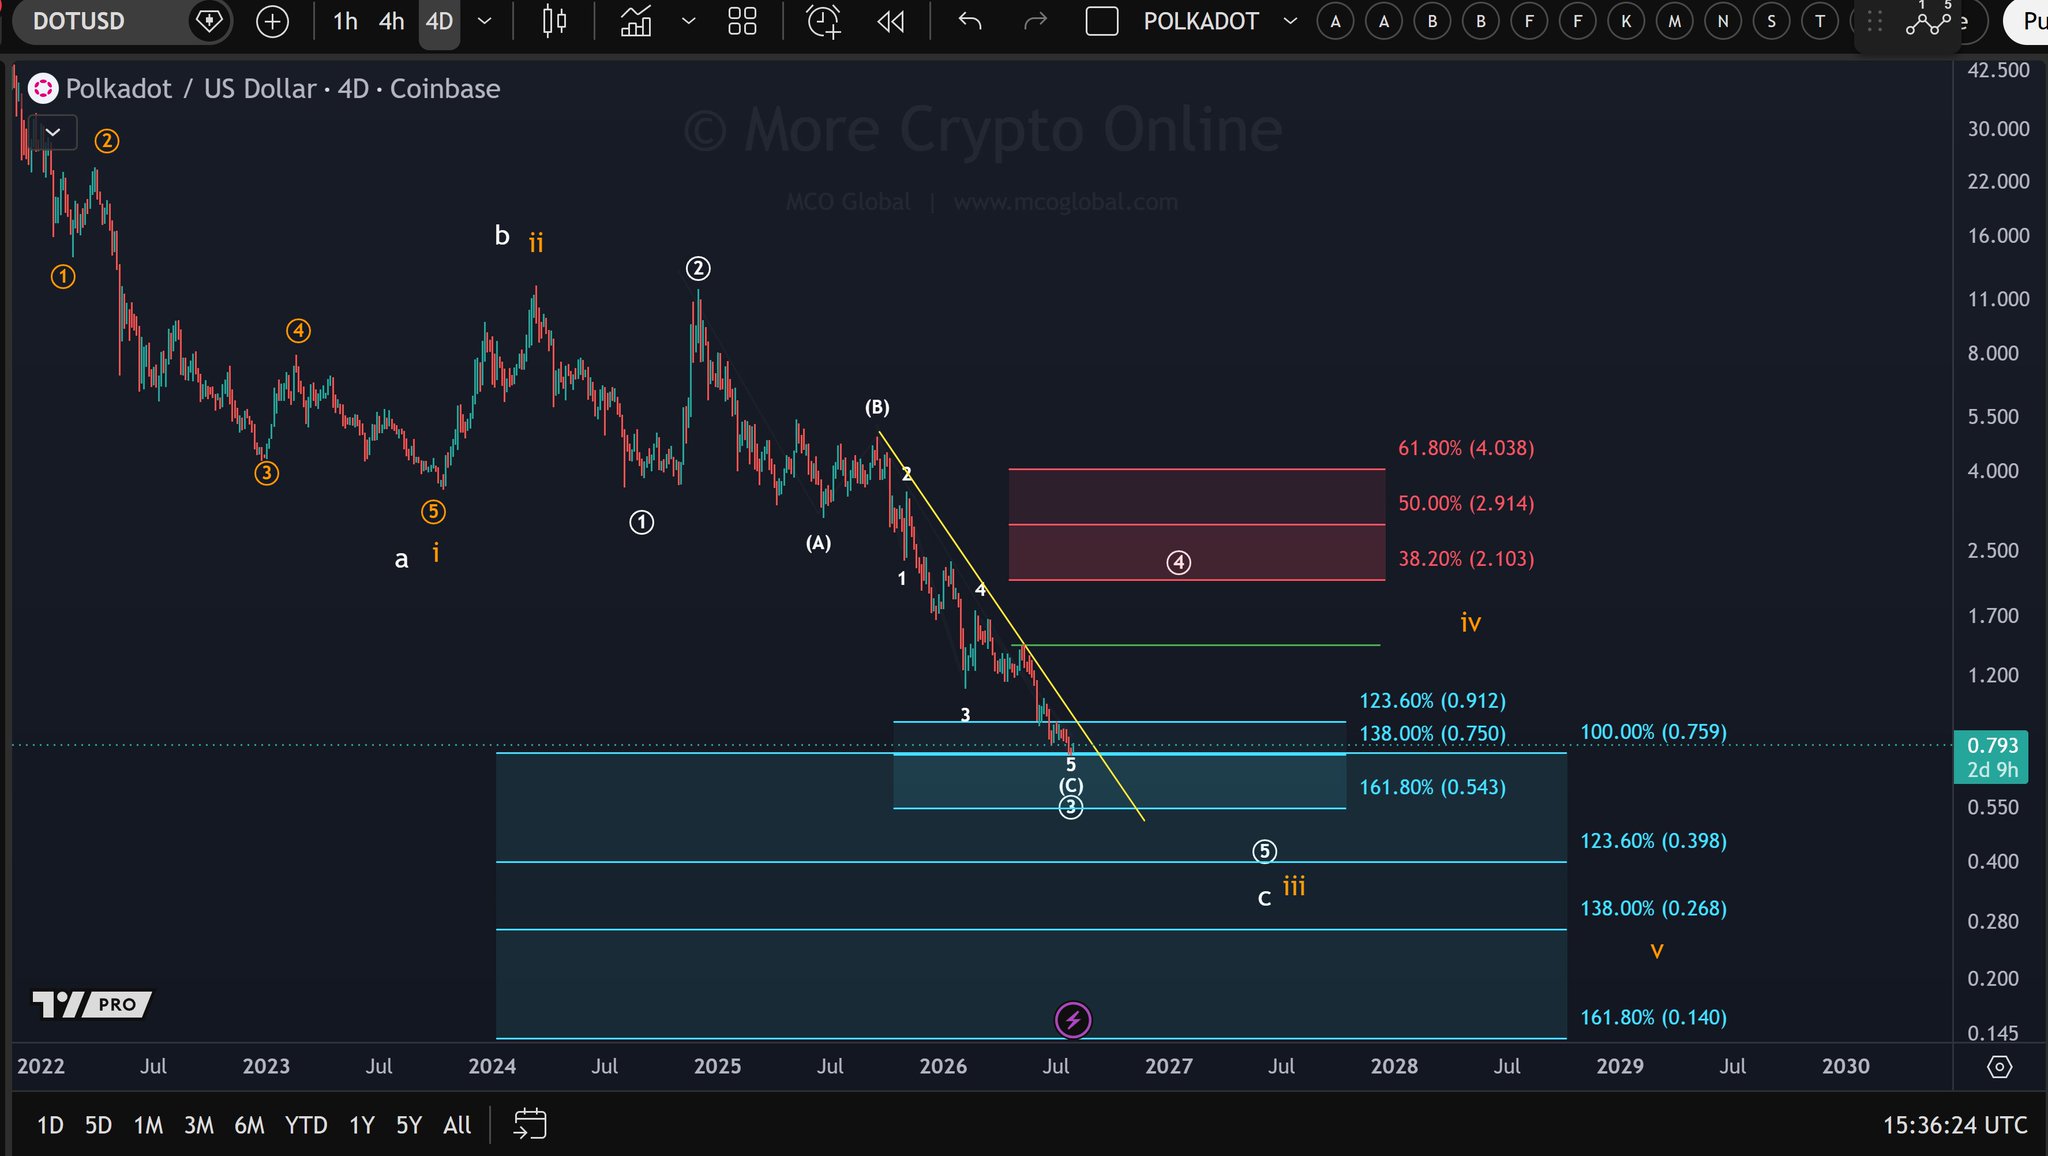
Task: Start bar replay mode
Action: click(890, 21)
